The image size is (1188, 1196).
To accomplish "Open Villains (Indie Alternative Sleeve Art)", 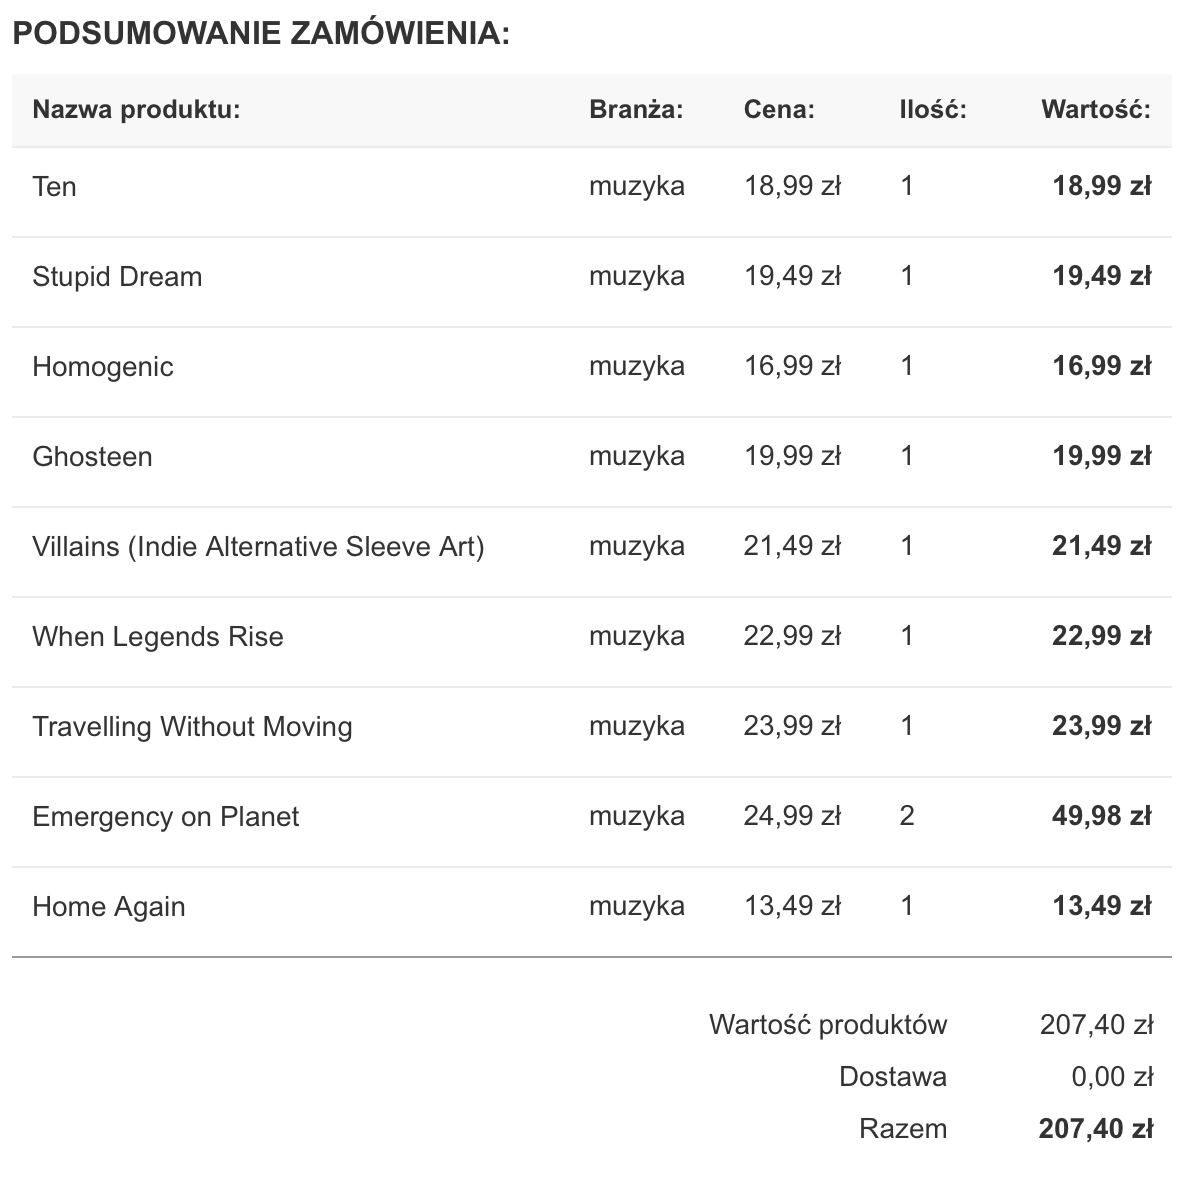I will pos(258,547).
